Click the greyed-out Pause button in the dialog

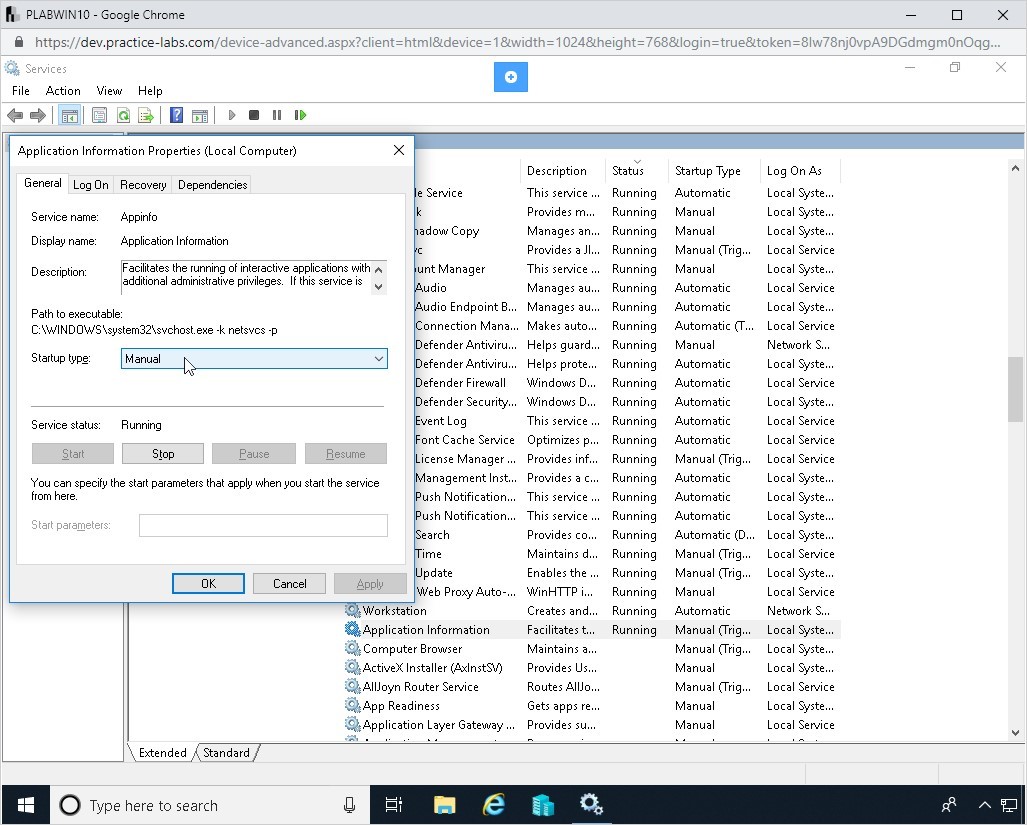(x=254, y=454)
